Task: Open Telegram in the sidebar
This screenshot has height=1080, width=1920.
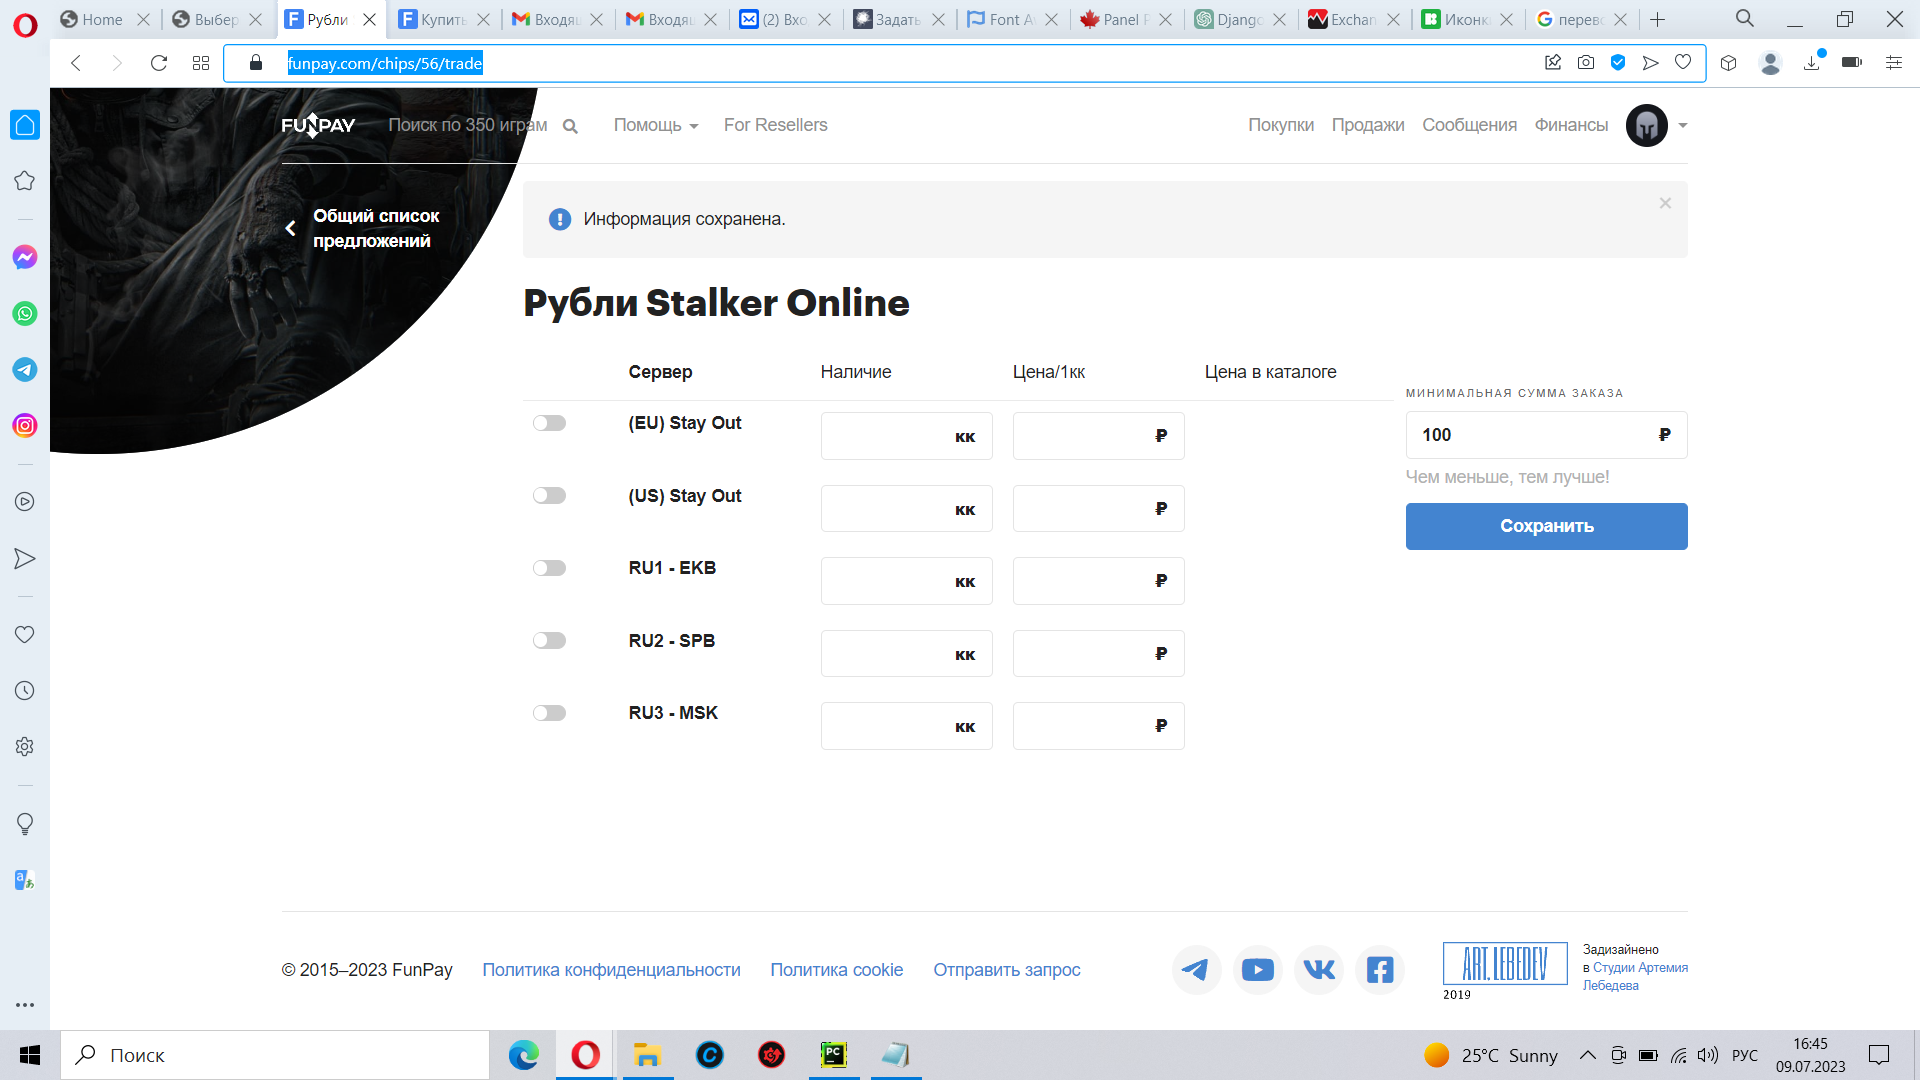Action: 25,369
